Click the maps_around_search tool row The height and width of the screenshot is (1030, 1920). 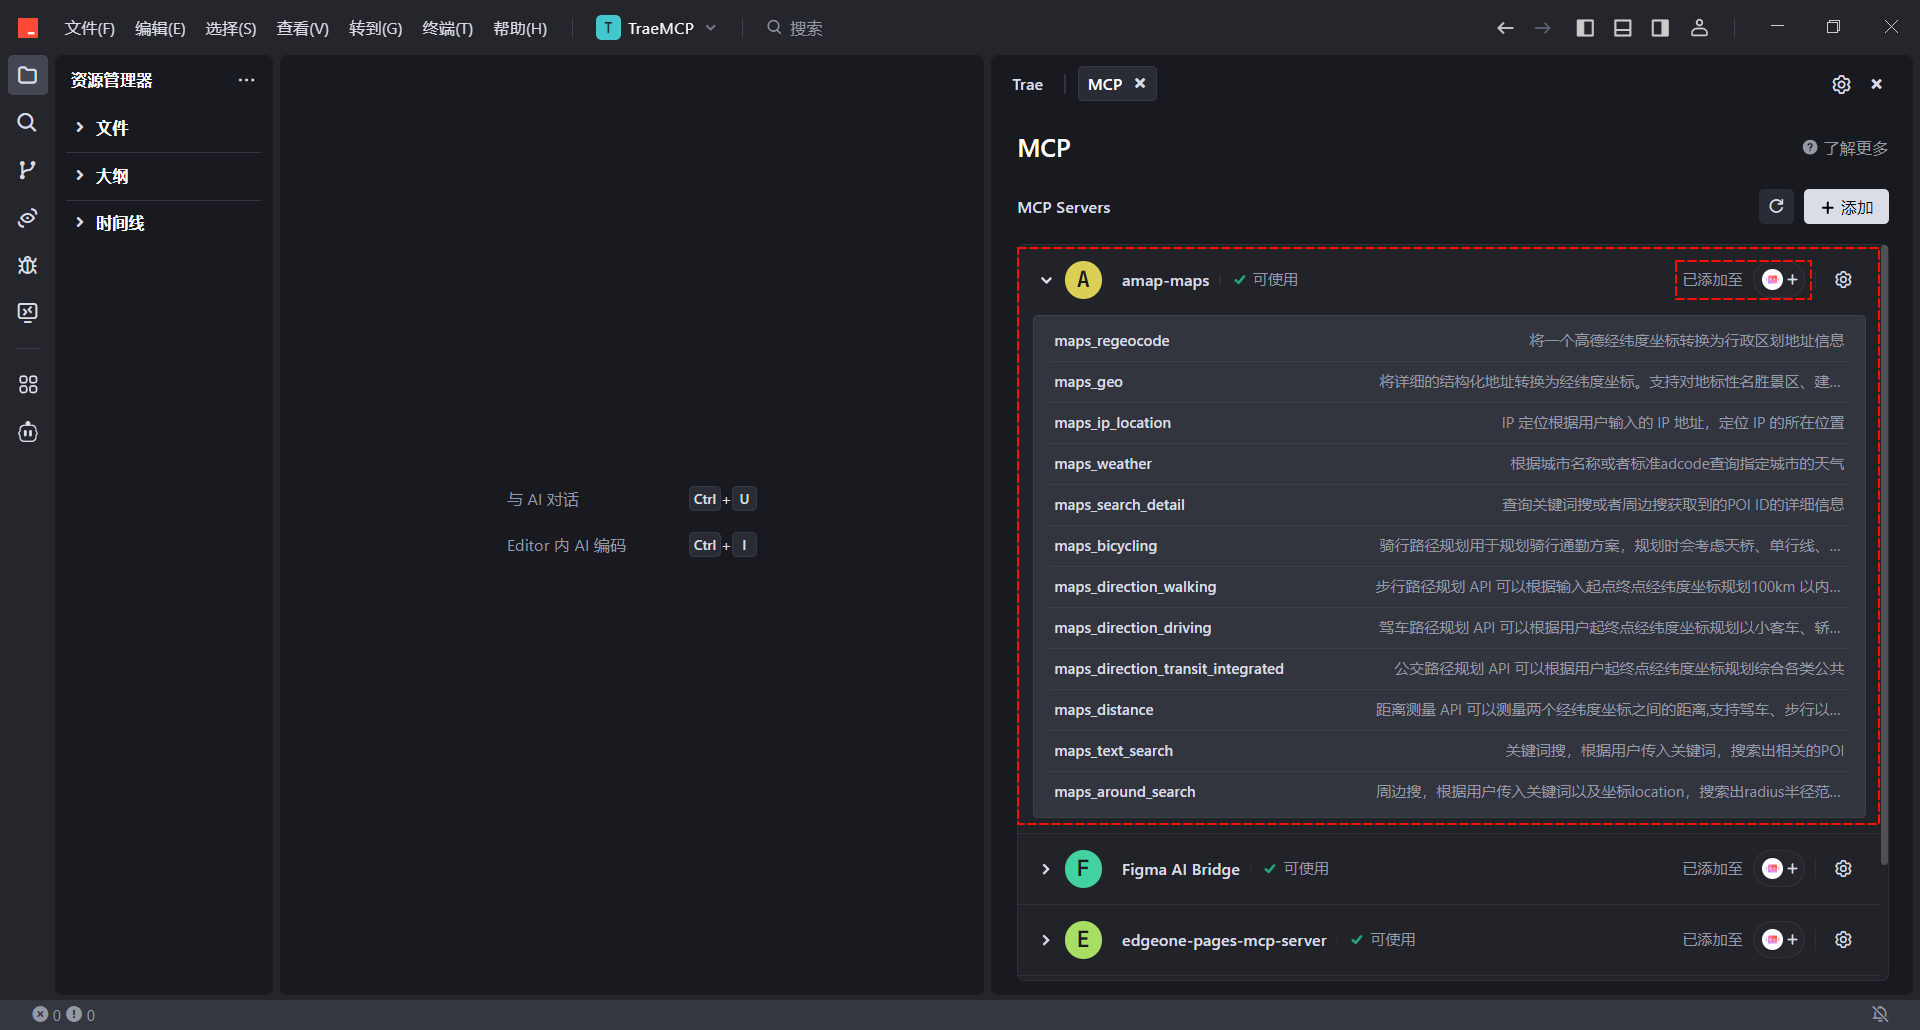[1449, 792]
